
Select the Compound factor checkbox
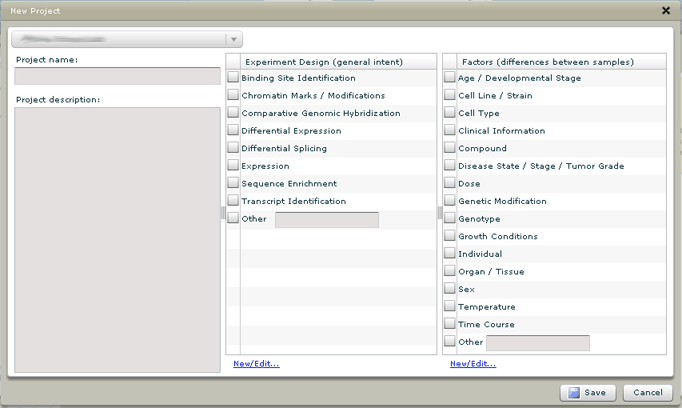coord(450,148)
